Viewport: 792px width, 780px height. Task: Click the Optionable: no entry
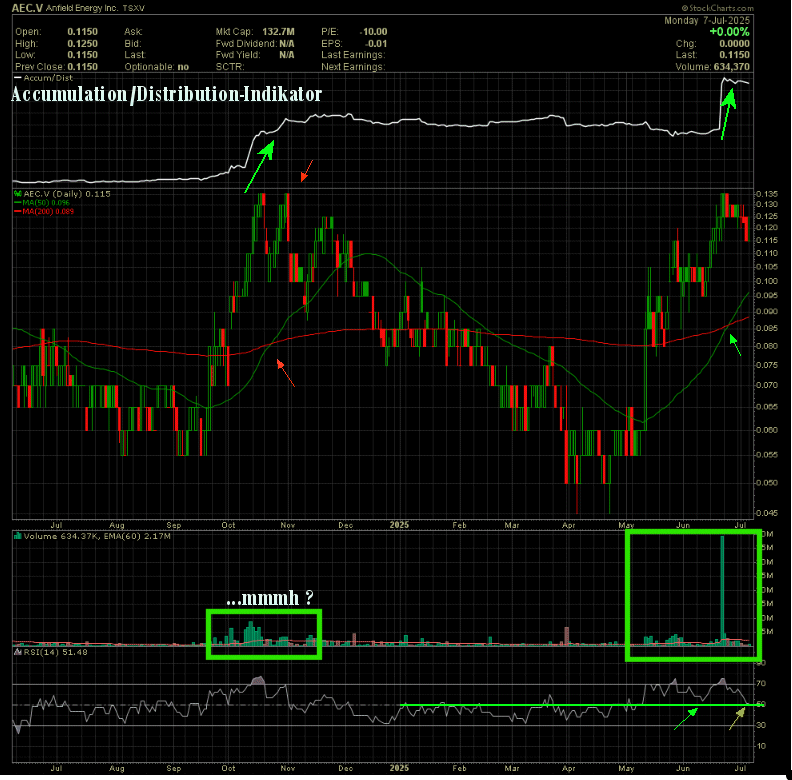coord(157,67)
